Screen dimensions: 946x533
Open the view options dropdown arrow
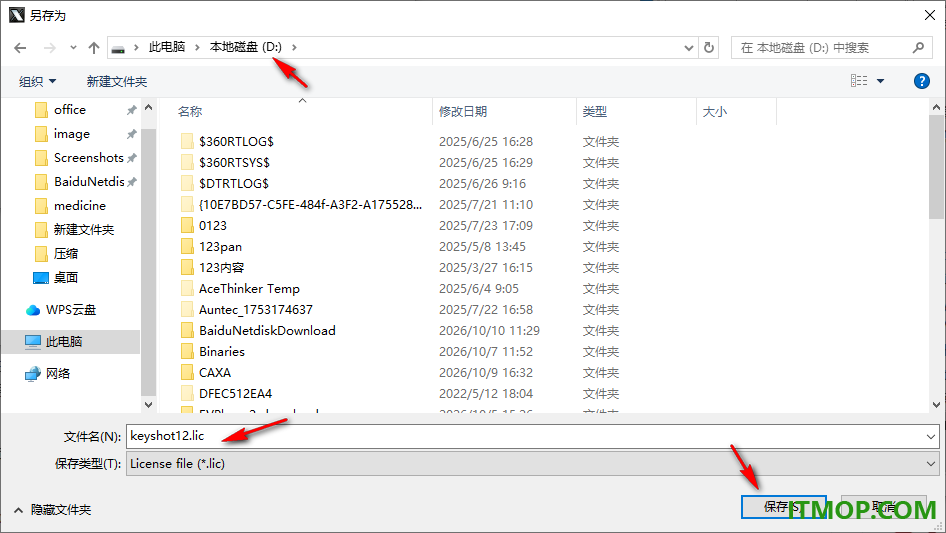[880, 81]
